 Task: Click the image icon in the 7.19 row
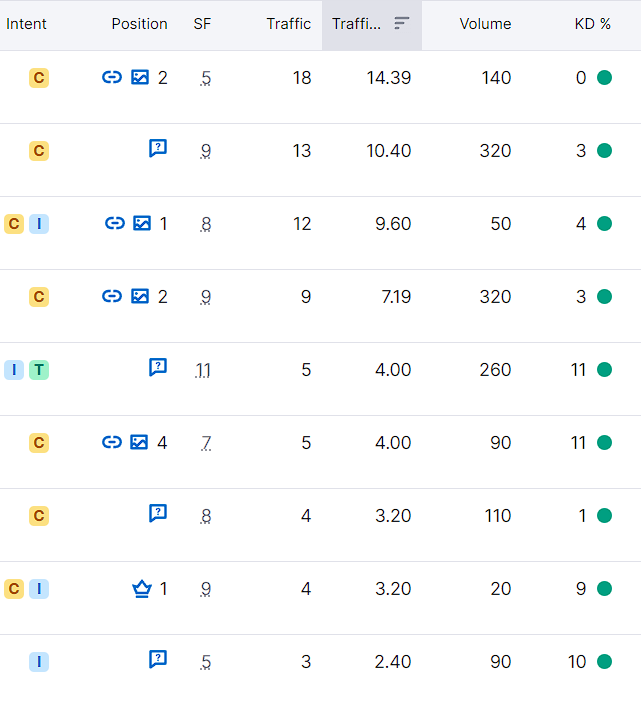tap(140, 296)
